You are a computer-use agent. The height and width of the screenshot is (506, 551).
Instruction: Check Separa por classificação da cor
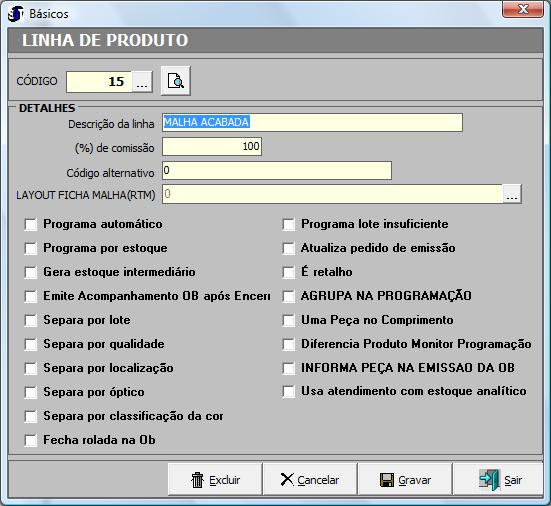[x=31, y=416]
